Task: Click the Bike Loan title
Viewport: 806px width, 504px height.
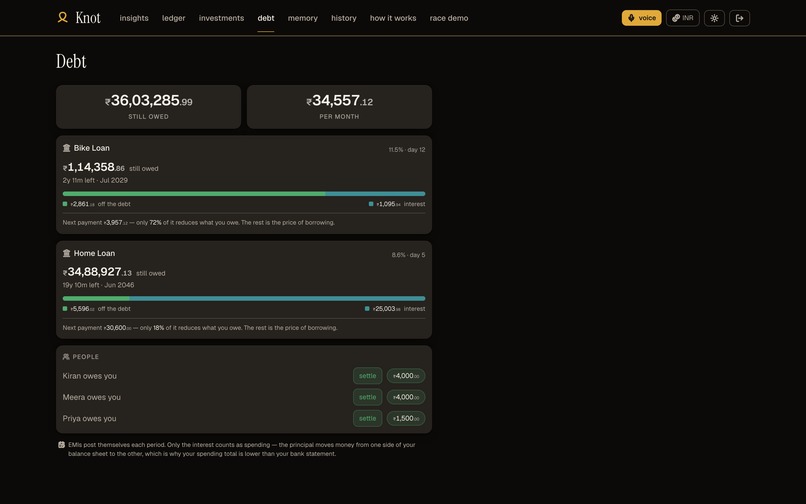Action: pos(91,148)
